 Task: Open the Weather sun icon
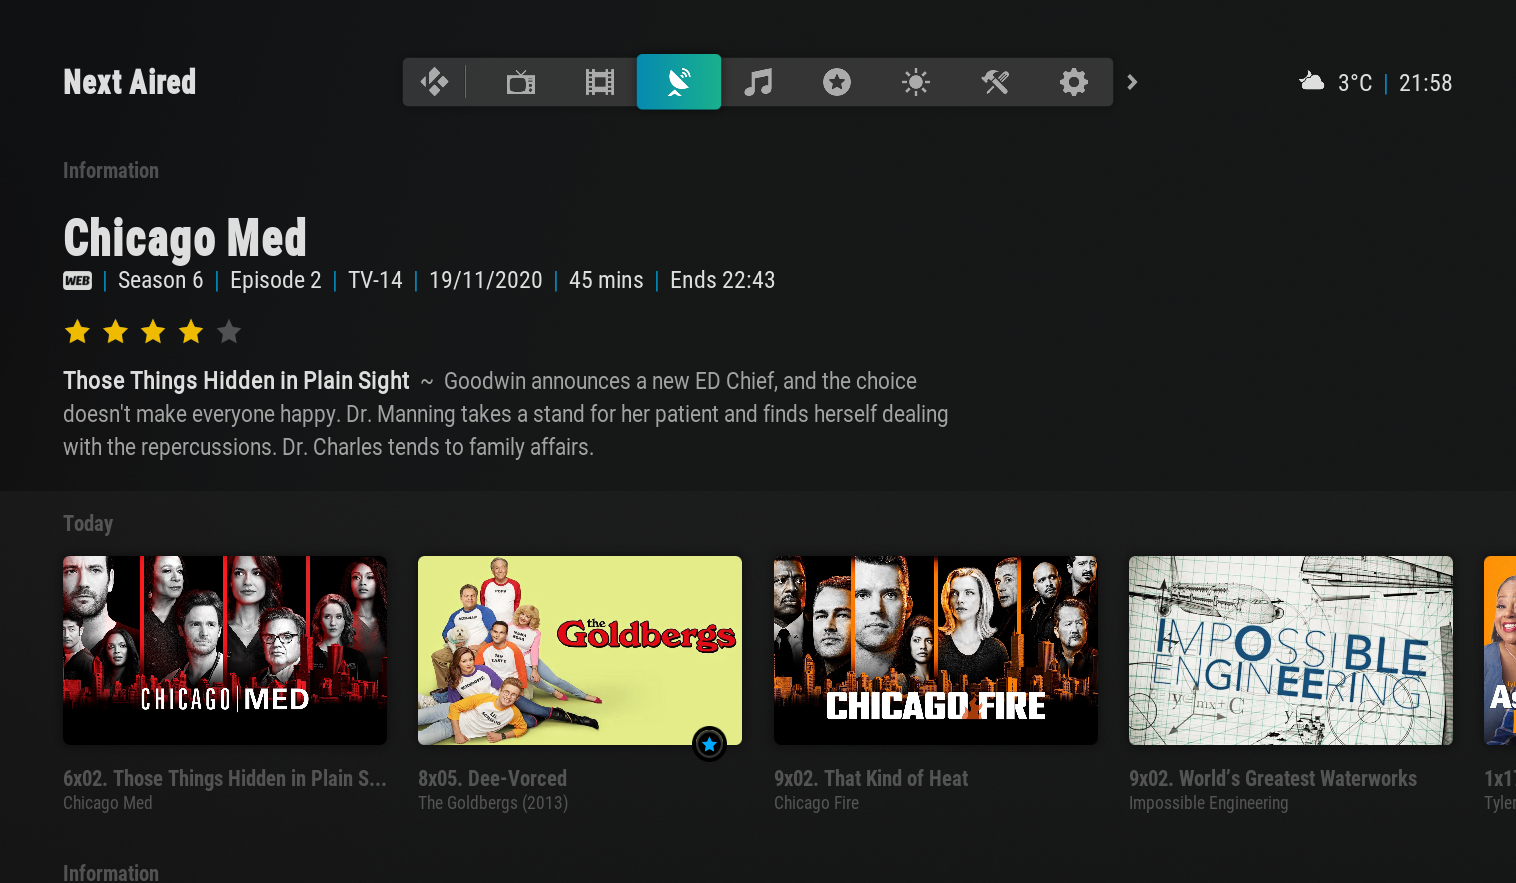pos(916,82)
